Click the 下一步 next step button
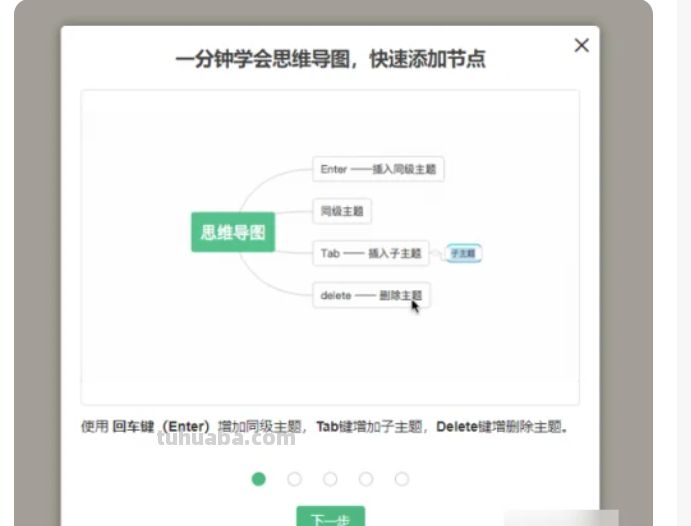Screen dimensions: 691x526 [331, 516]
